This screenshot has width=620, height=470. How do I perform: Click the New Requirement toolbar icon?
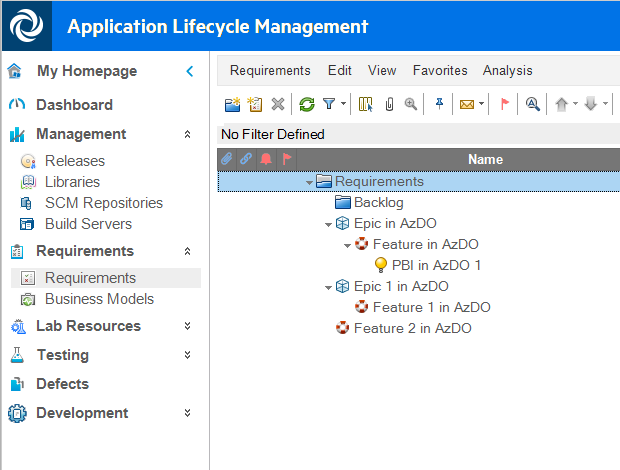click(x=255, y=104)
